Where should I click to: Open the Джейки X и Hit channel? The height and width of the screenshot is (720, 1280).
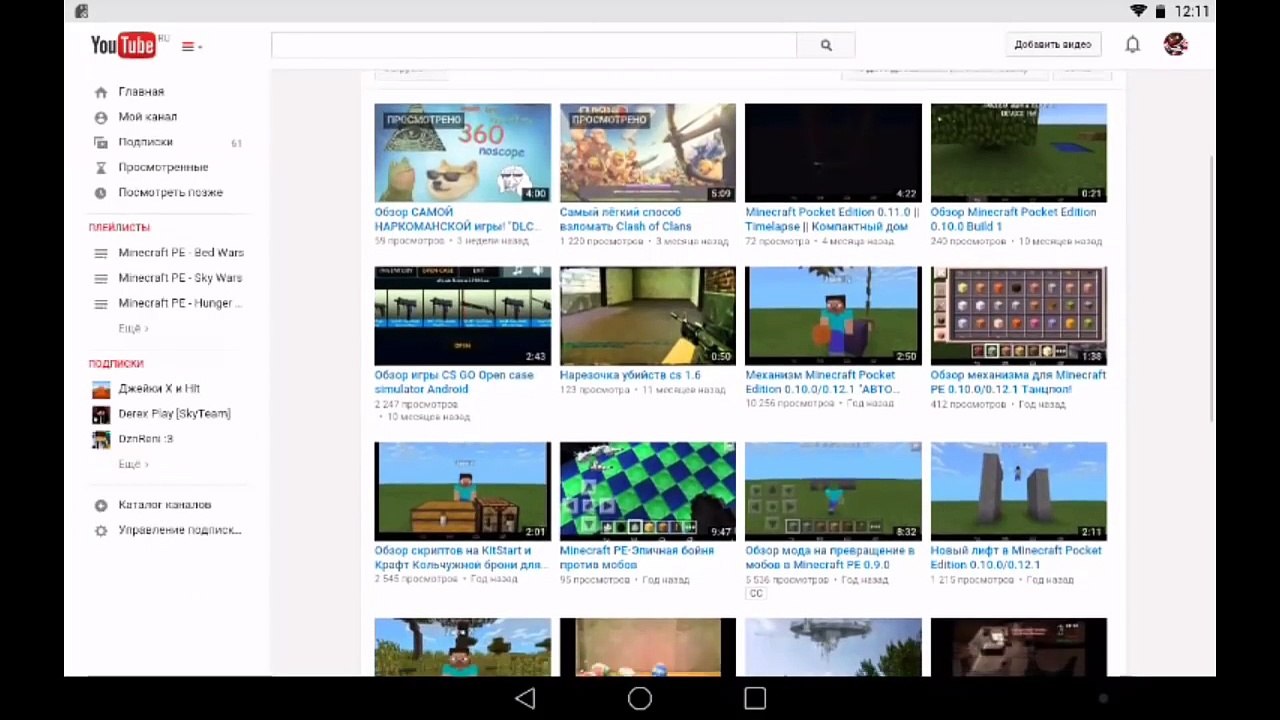(159, 388)
